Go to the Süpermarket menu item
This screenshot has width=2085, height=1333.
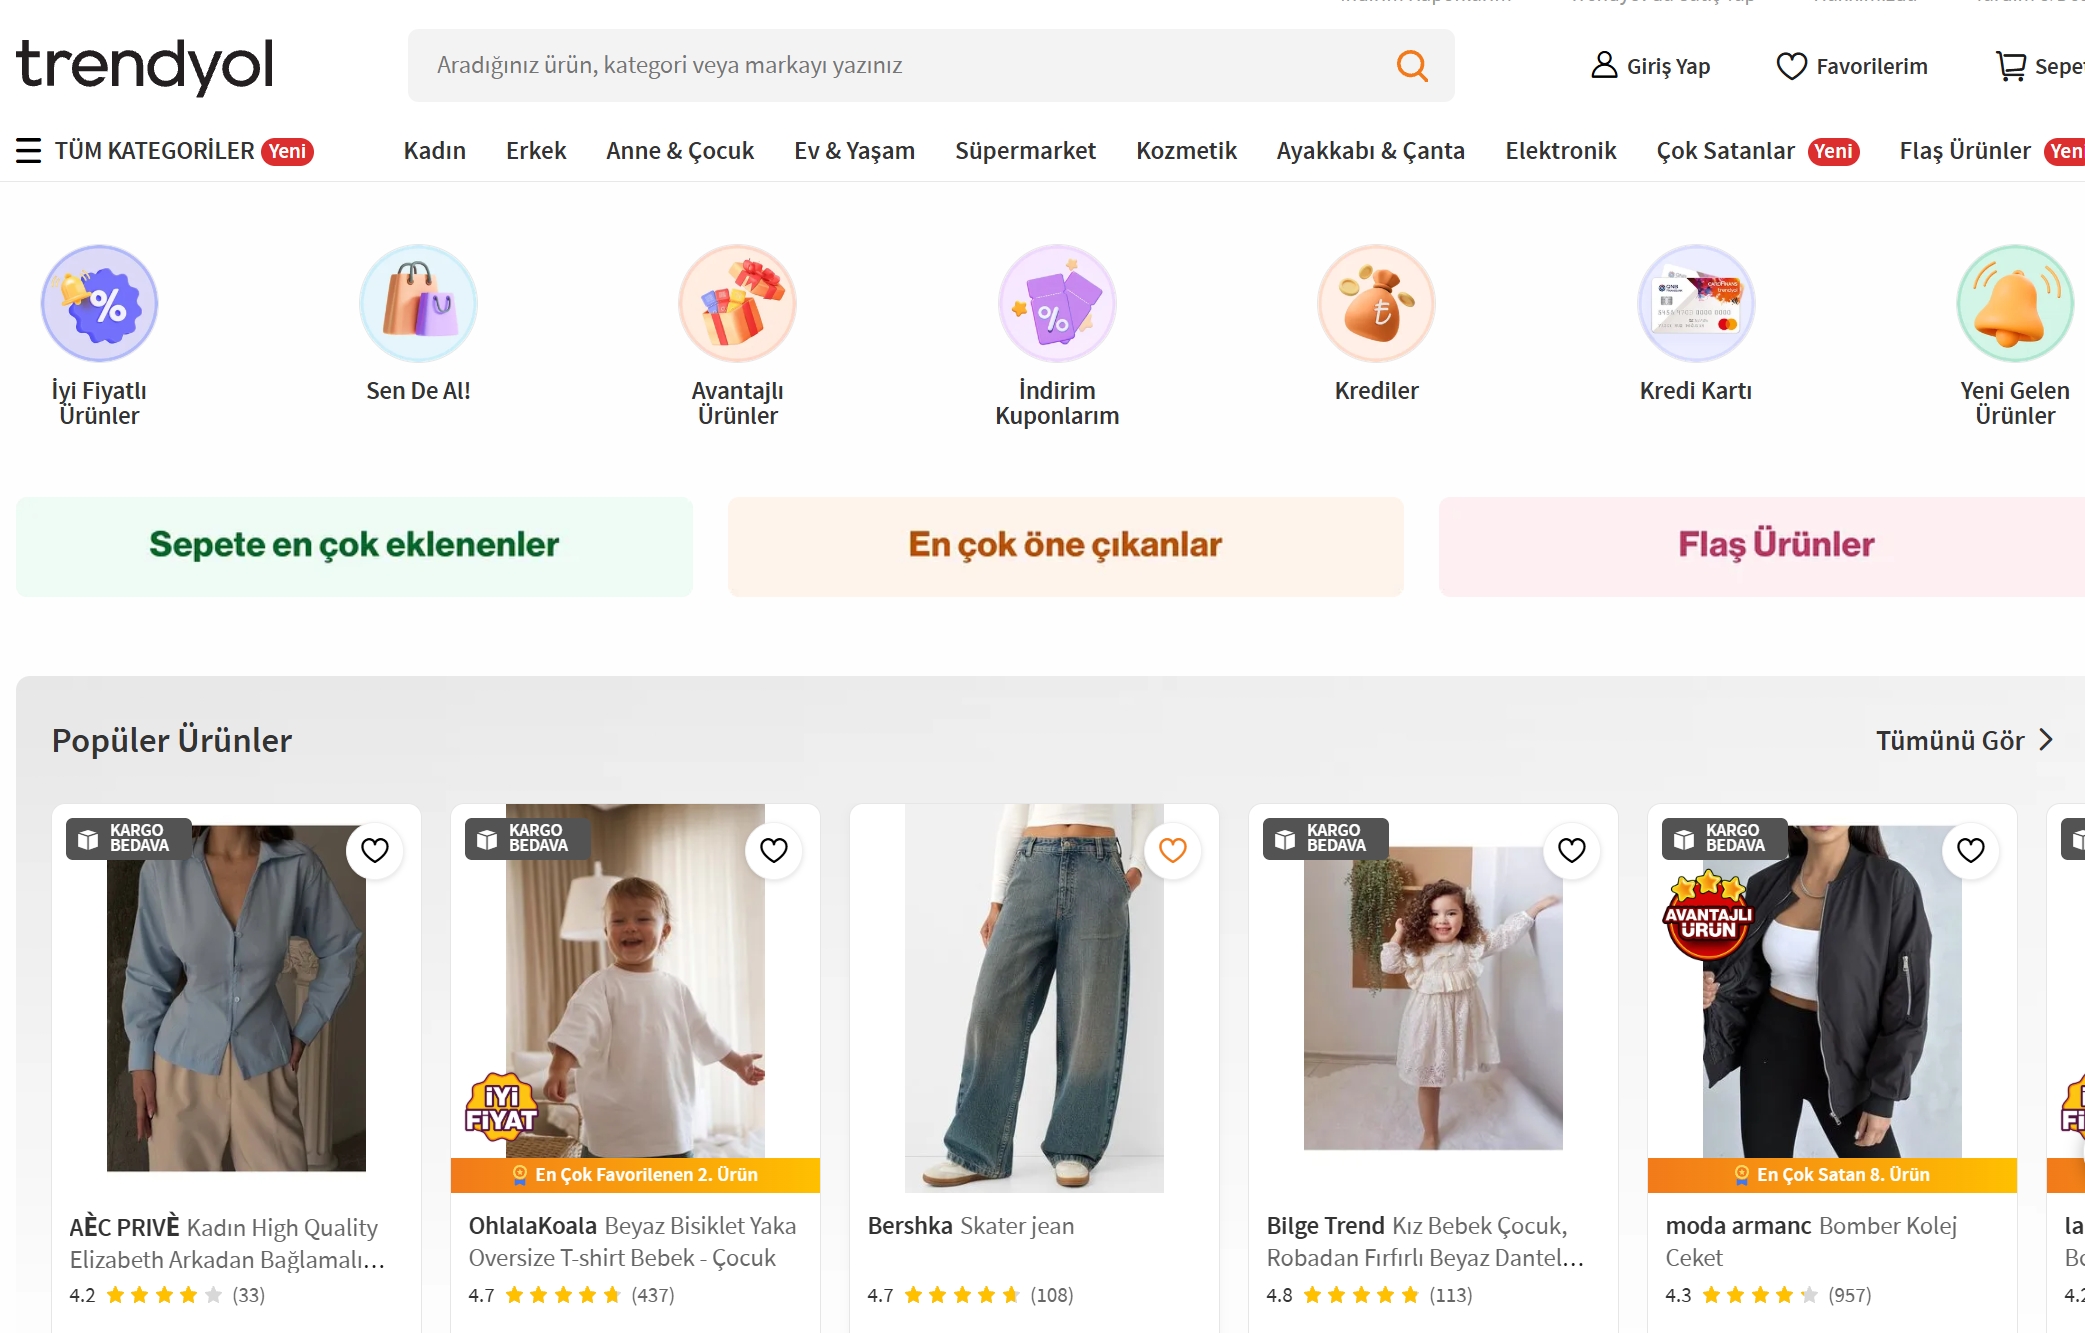[x=1025, y=151]
